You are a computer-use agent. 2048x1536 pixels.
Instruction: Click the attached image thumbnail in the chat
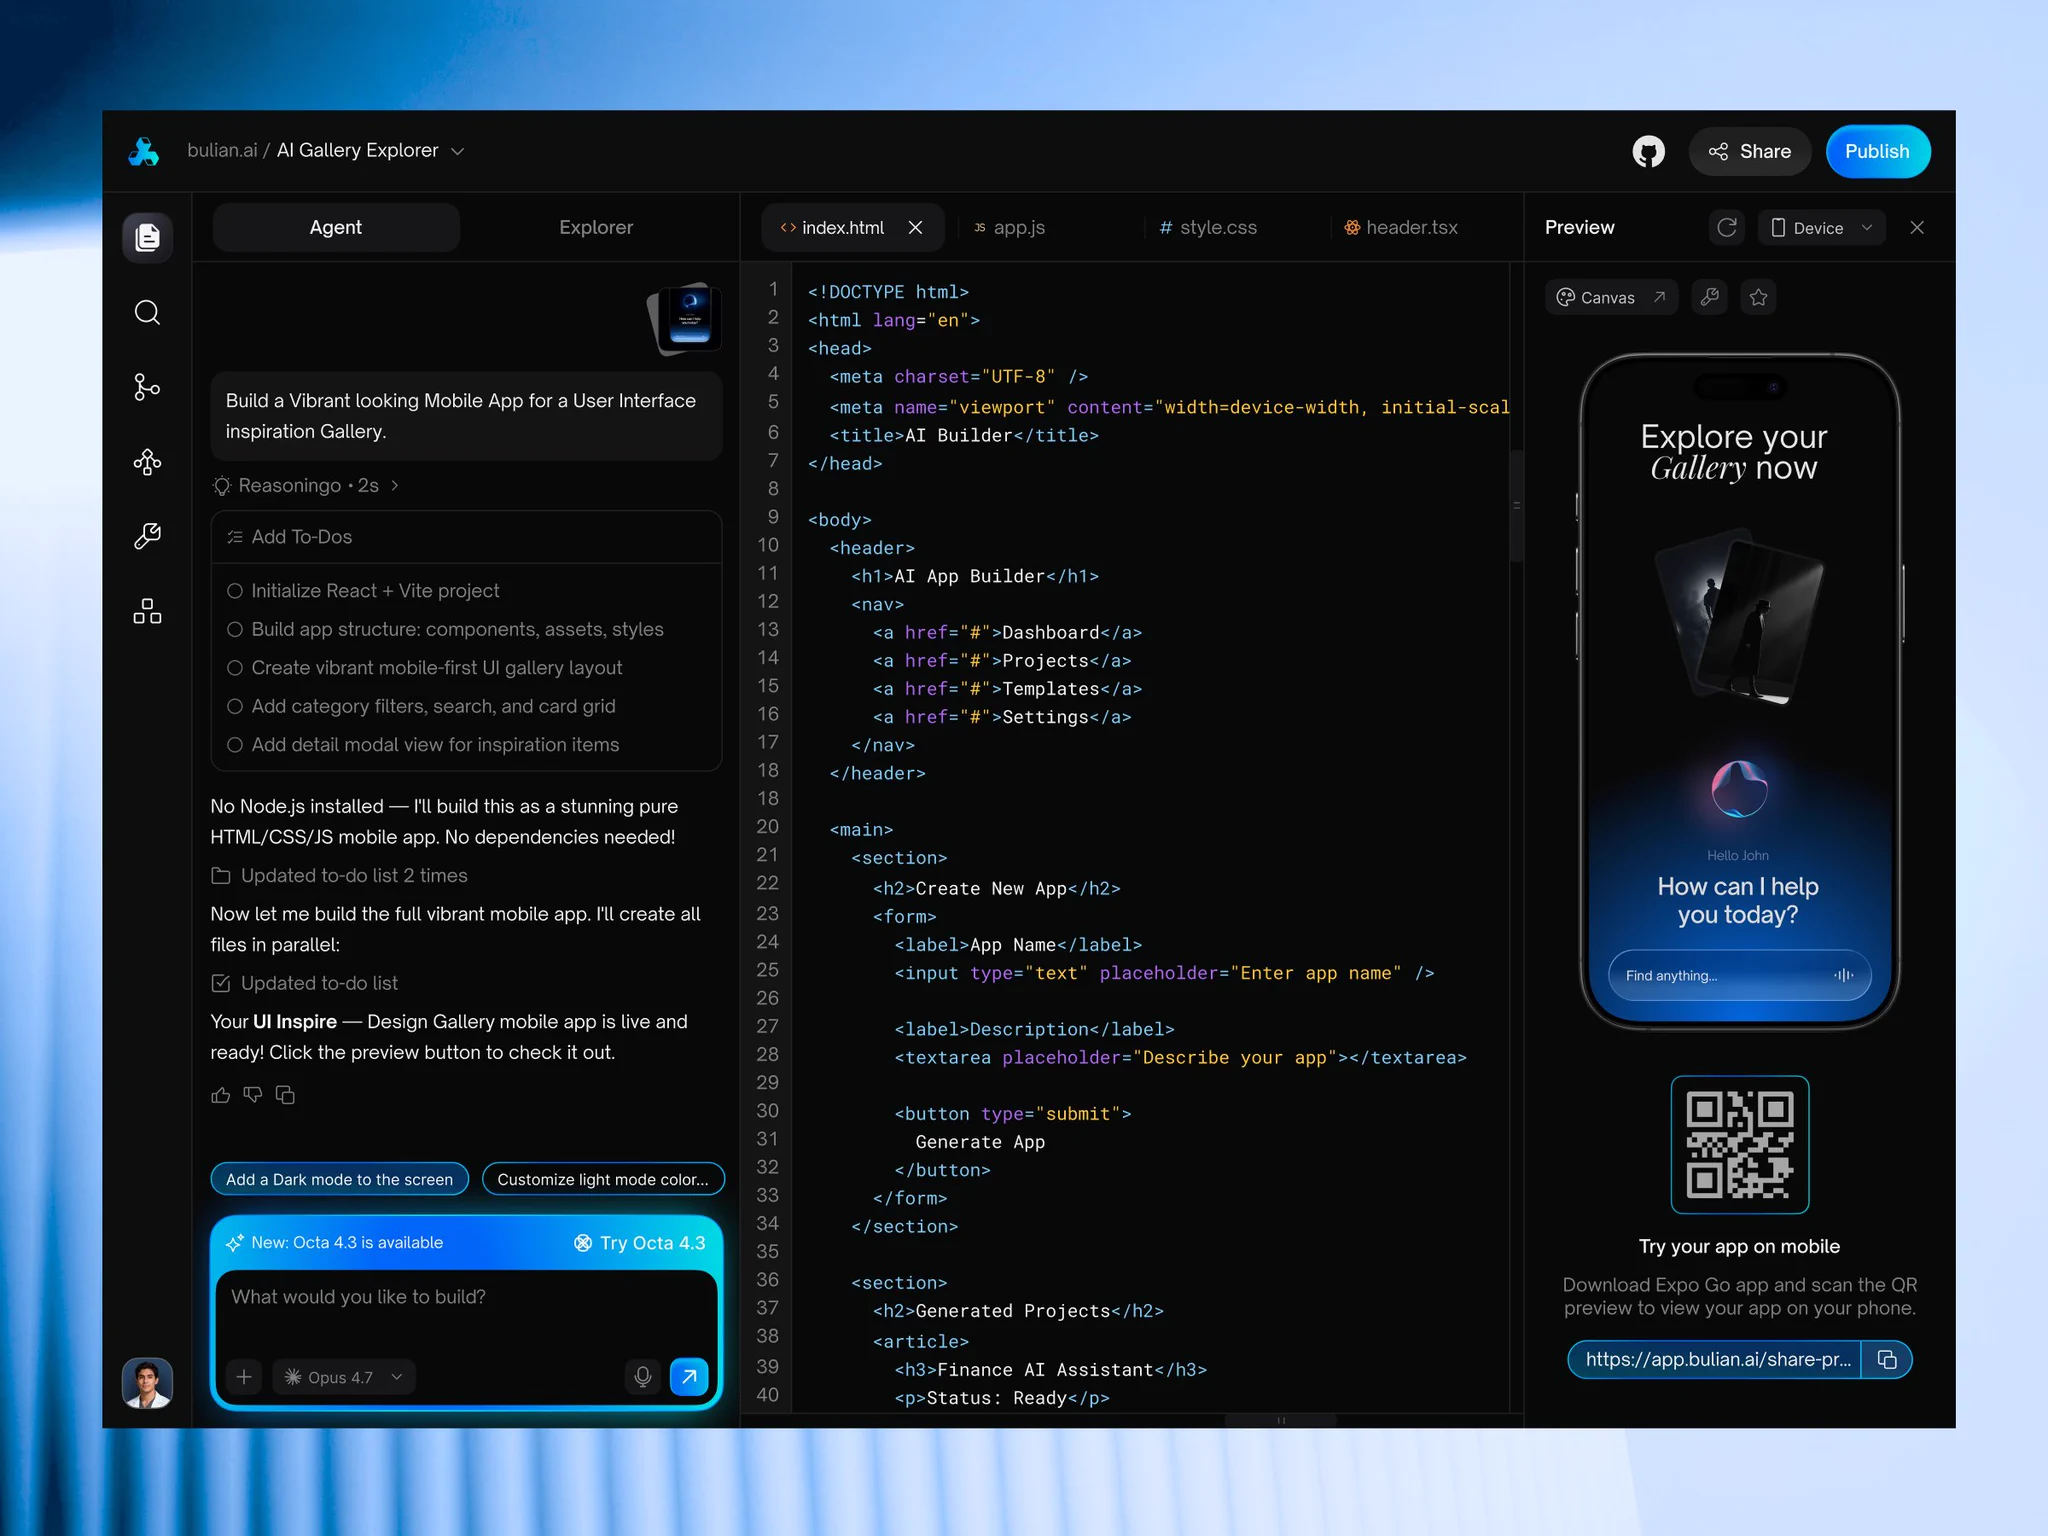coord(686,319)
